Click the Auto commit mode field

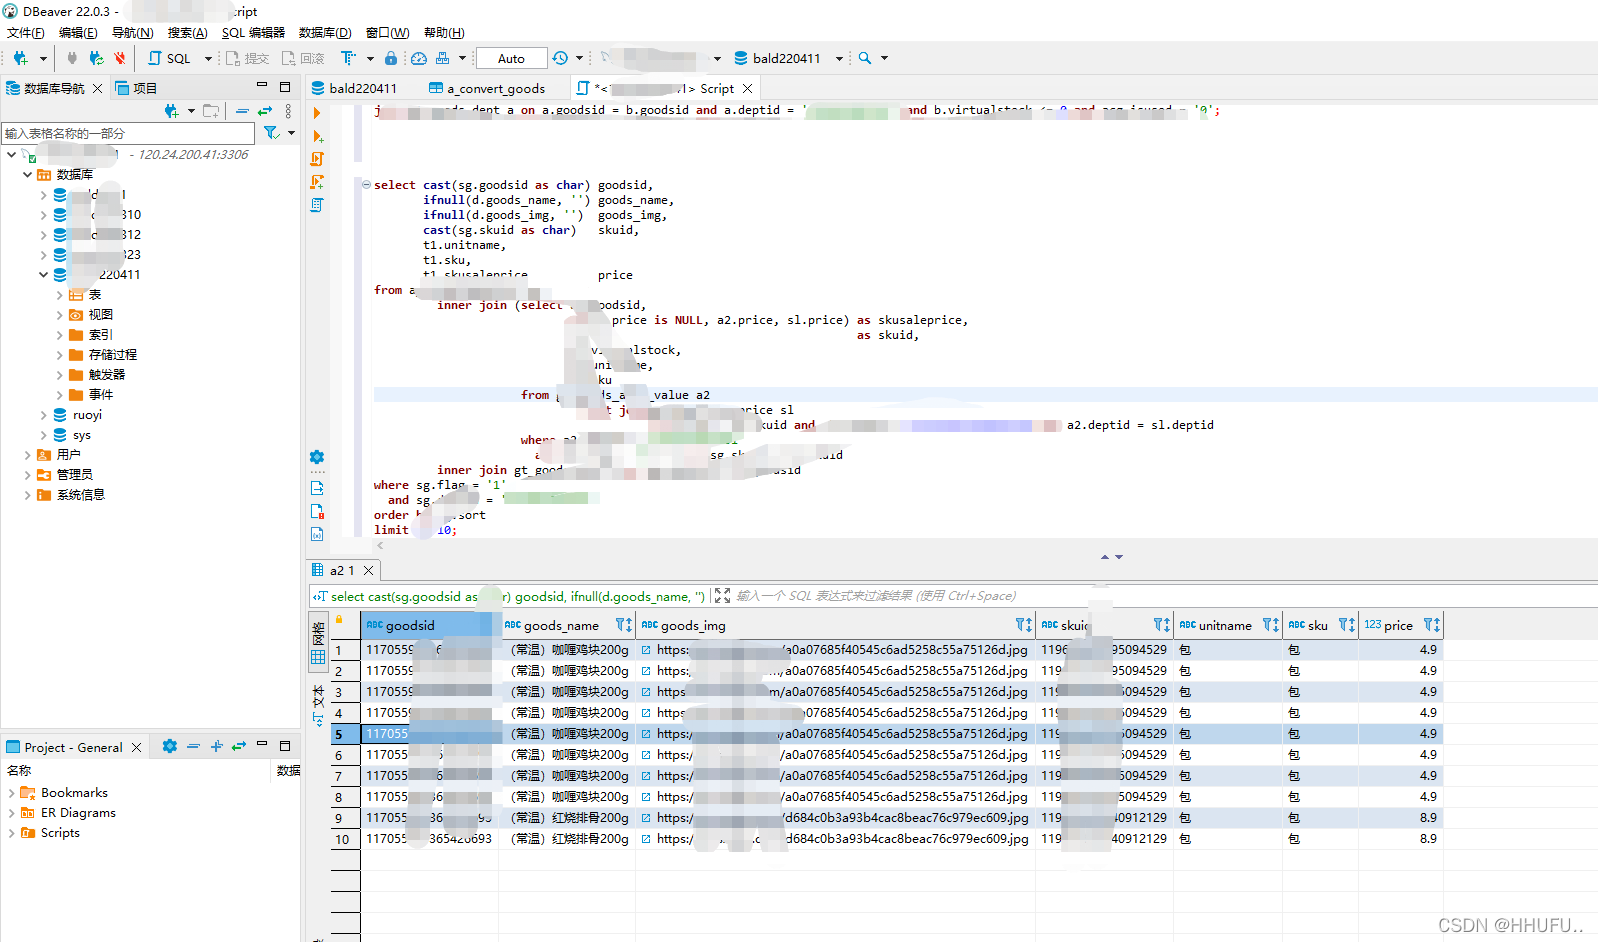pyautogui.click(x=511, y=58)
